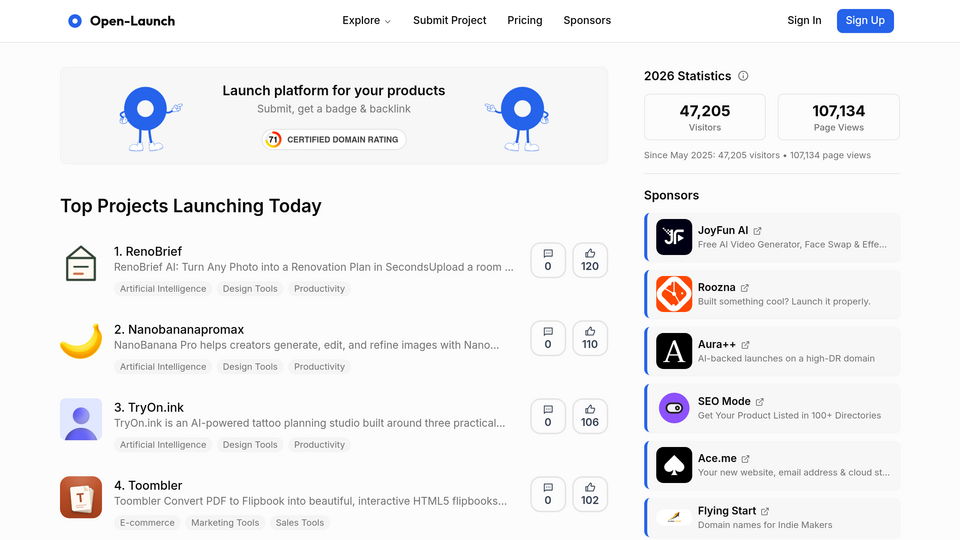The height and width of the screenshot is (540, 960).
Task: Select TryOn.ink's Design Tools tag
Action: [250, 444]
